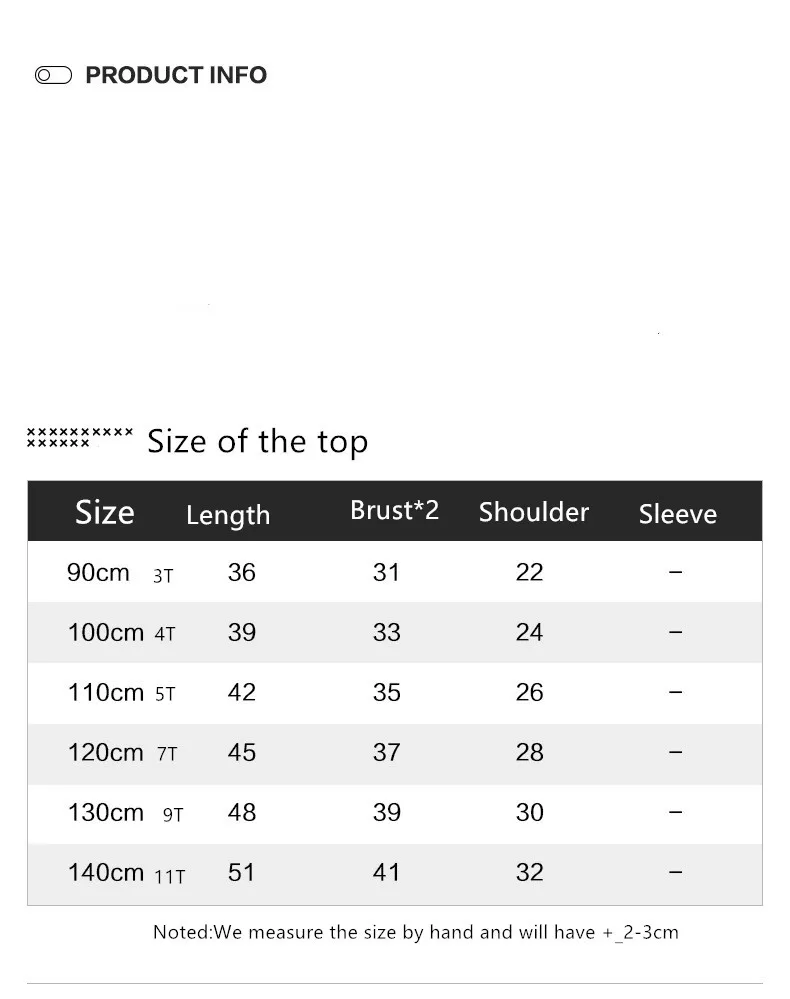Select the 130cm 9T size row

pos(395,813)
